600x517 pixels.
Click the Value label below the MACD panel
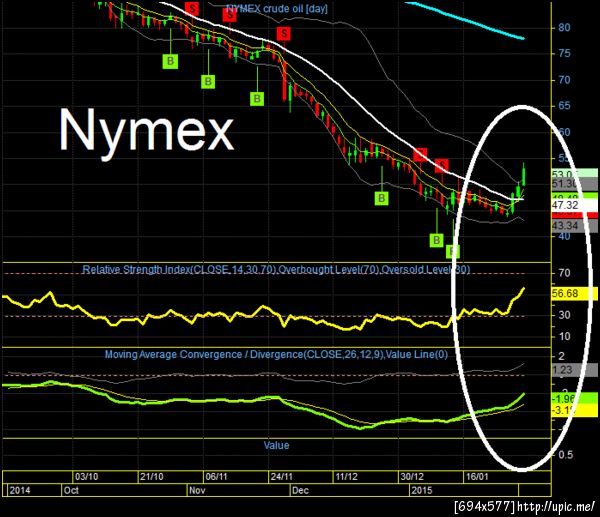click(276, 445)
